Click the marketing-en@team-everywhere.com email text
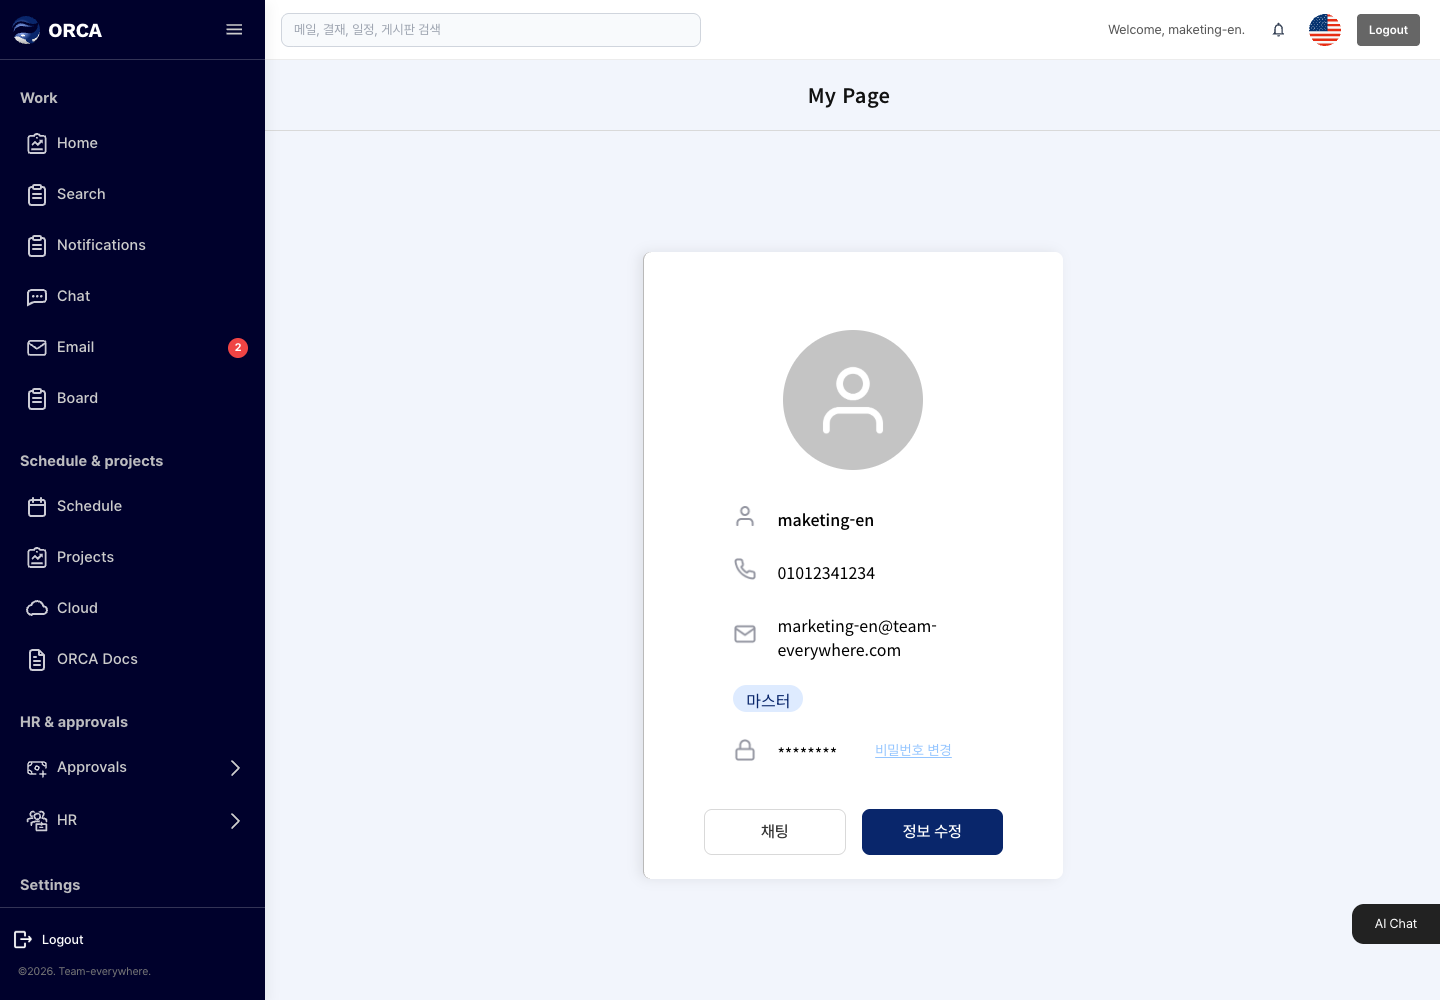 click(x=857, y=638)
